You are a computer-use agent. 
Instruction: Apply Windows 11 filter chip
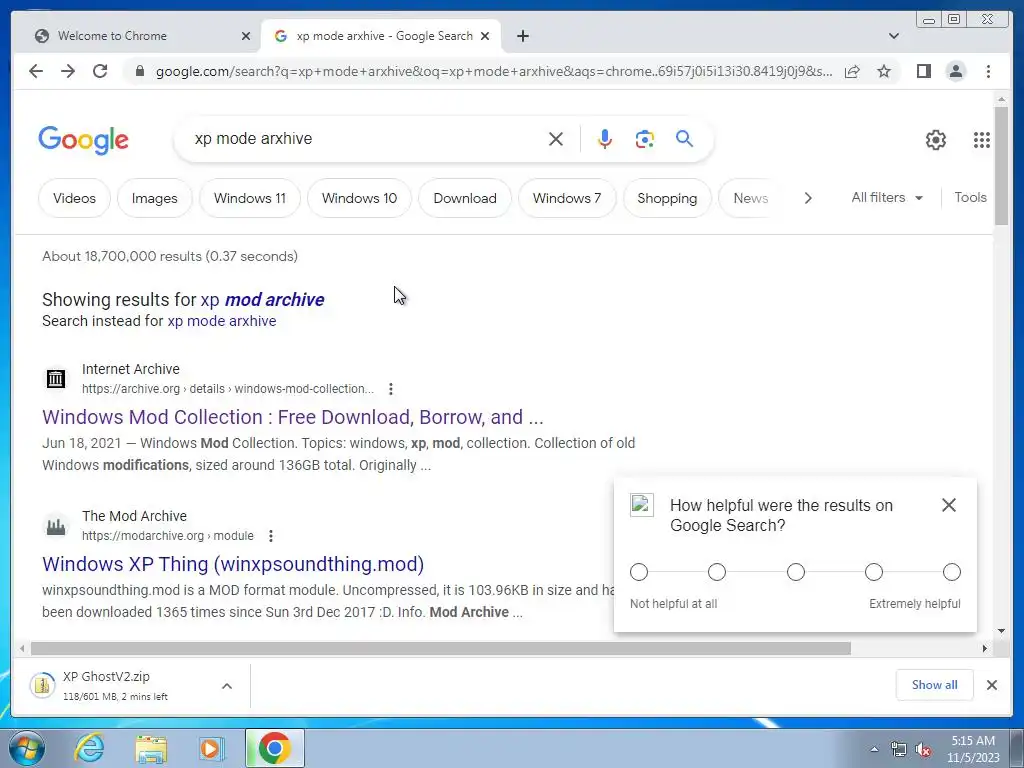249,198
